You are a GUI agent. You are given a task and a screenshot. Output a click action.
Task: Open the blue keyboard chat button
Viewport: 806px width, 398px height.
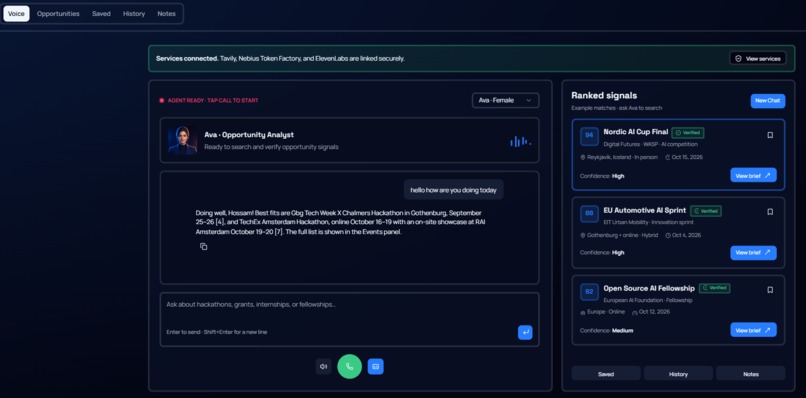coord(376,367)
